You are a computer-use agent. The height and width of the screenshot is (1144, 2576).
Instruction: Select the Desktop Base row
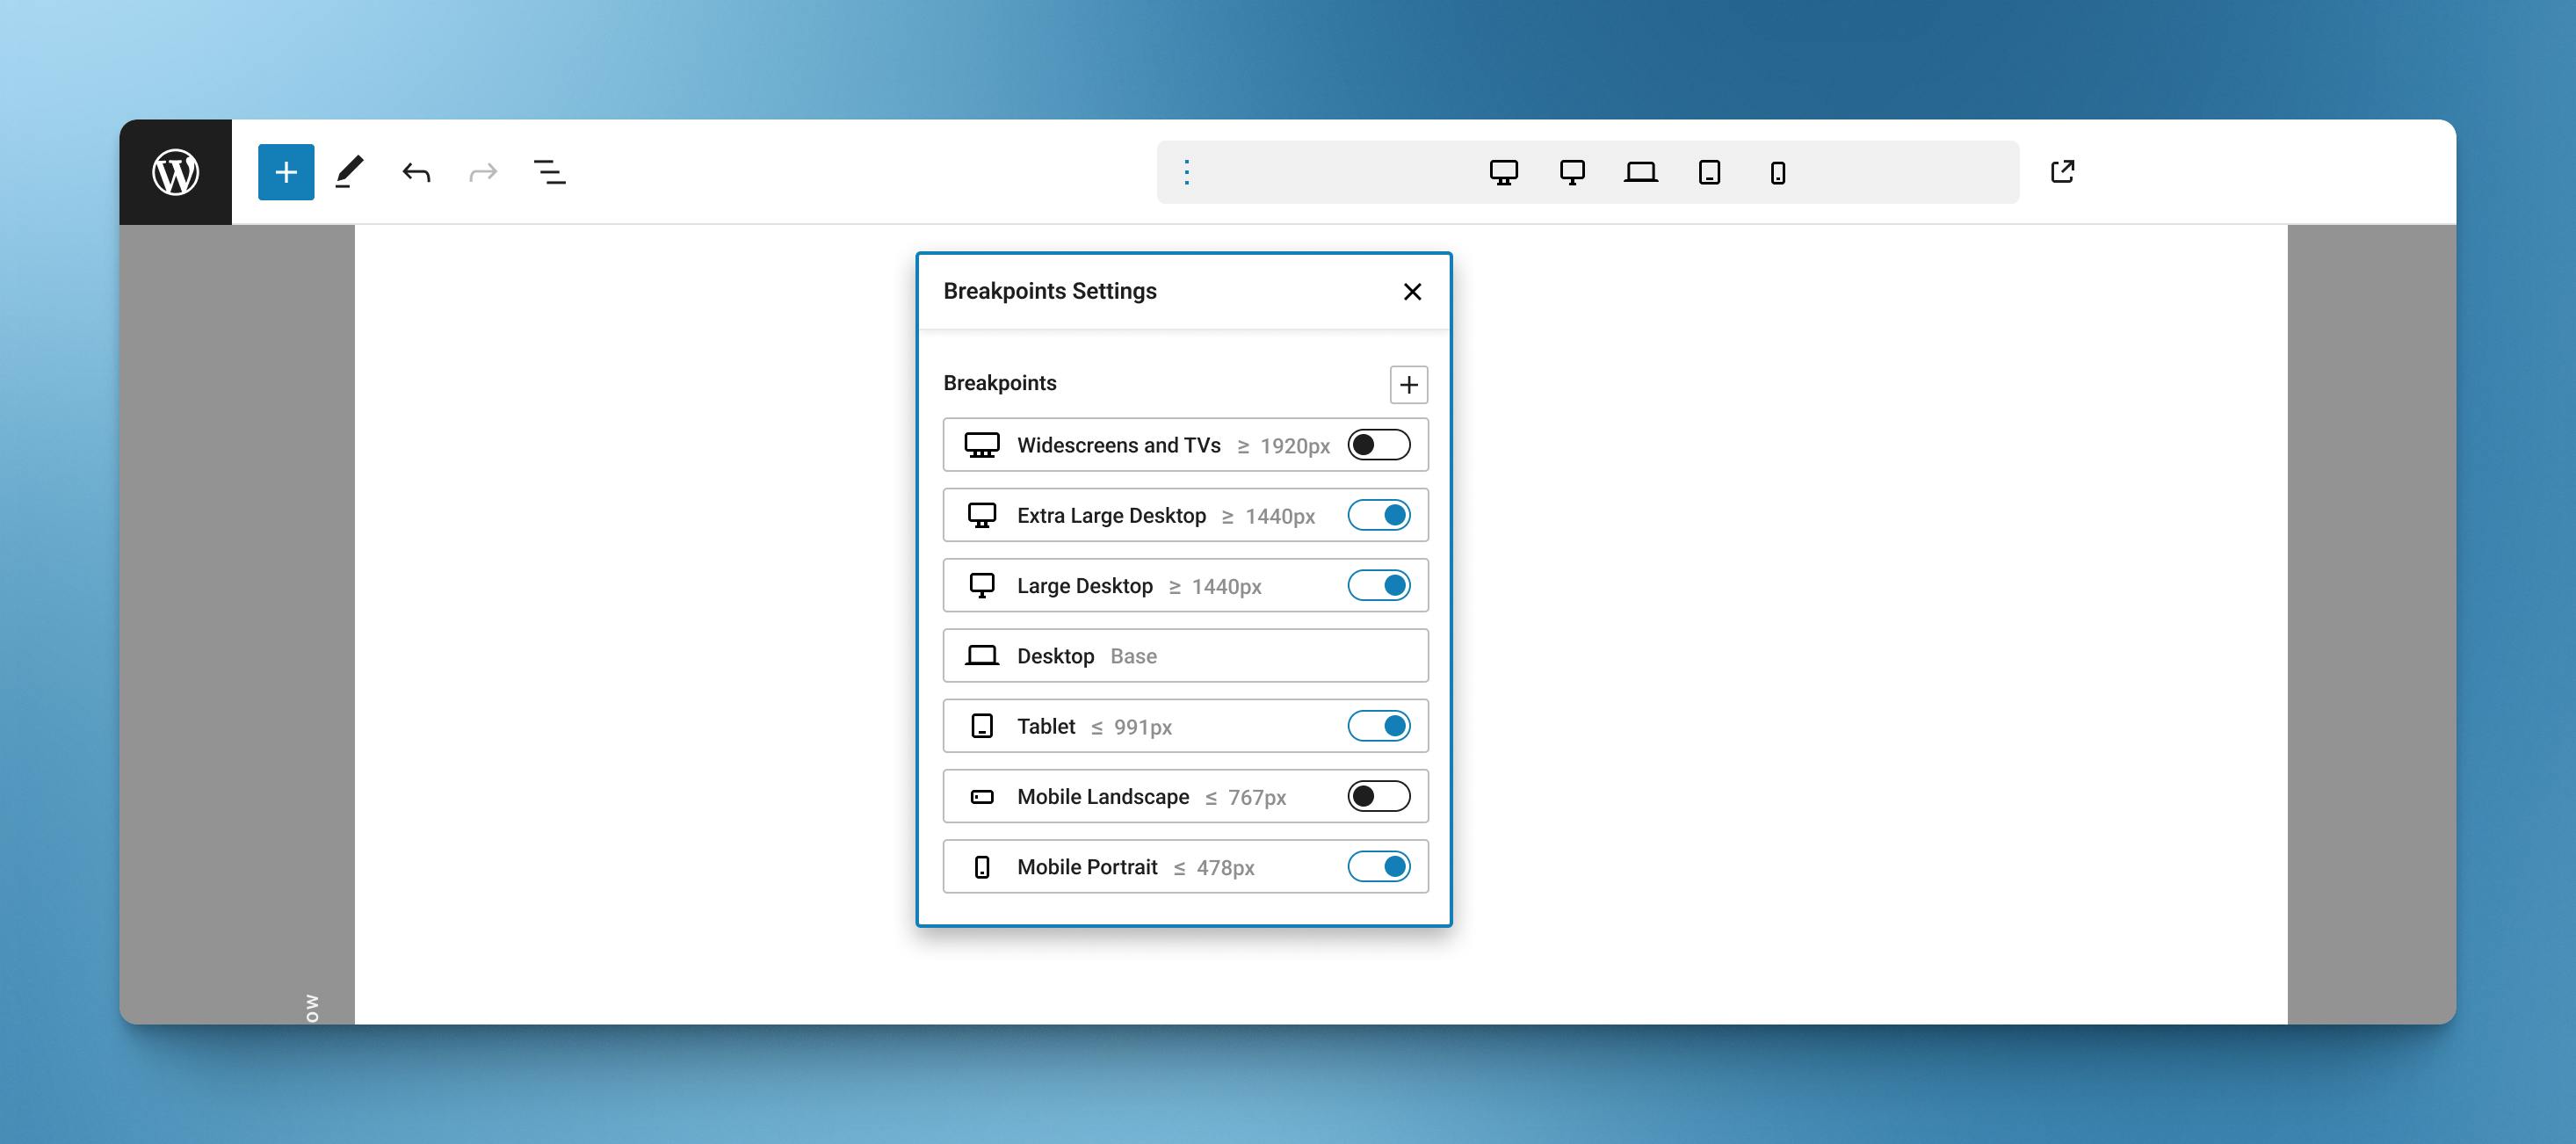[x=1185, y=655]
